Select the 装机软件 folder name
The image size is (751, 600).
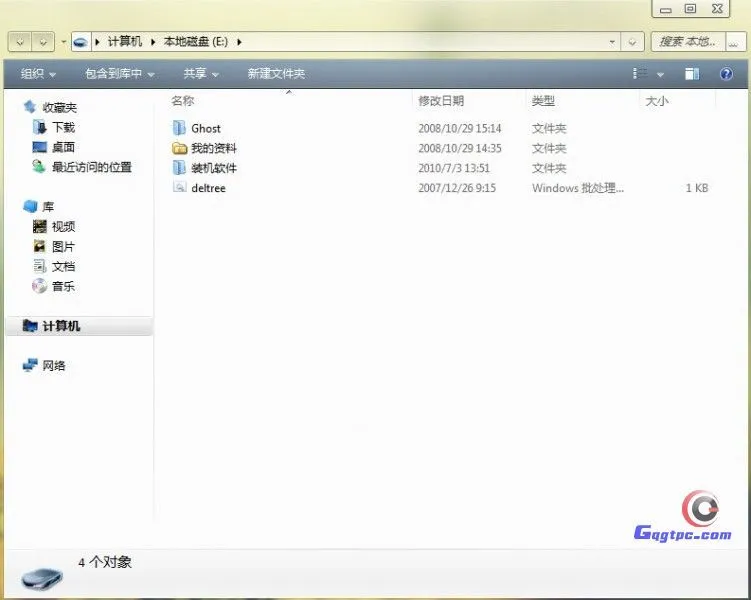(x=214, y=168)
